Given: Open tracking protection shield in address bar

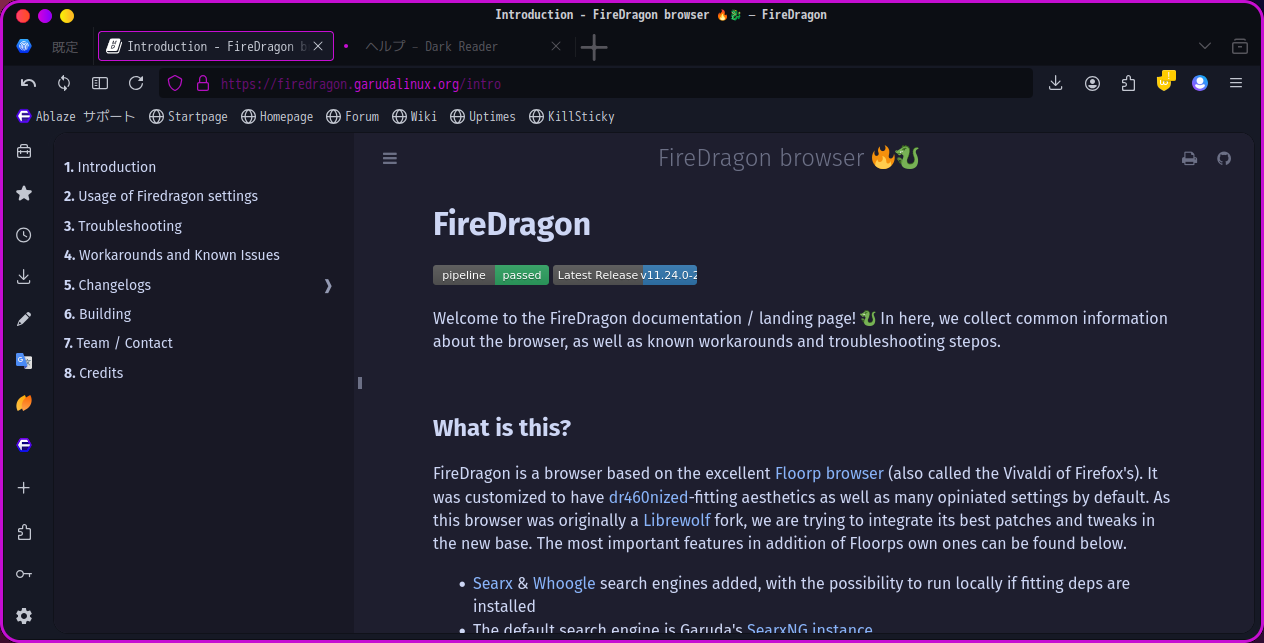Looking at the screenshot, I should 175,84.
